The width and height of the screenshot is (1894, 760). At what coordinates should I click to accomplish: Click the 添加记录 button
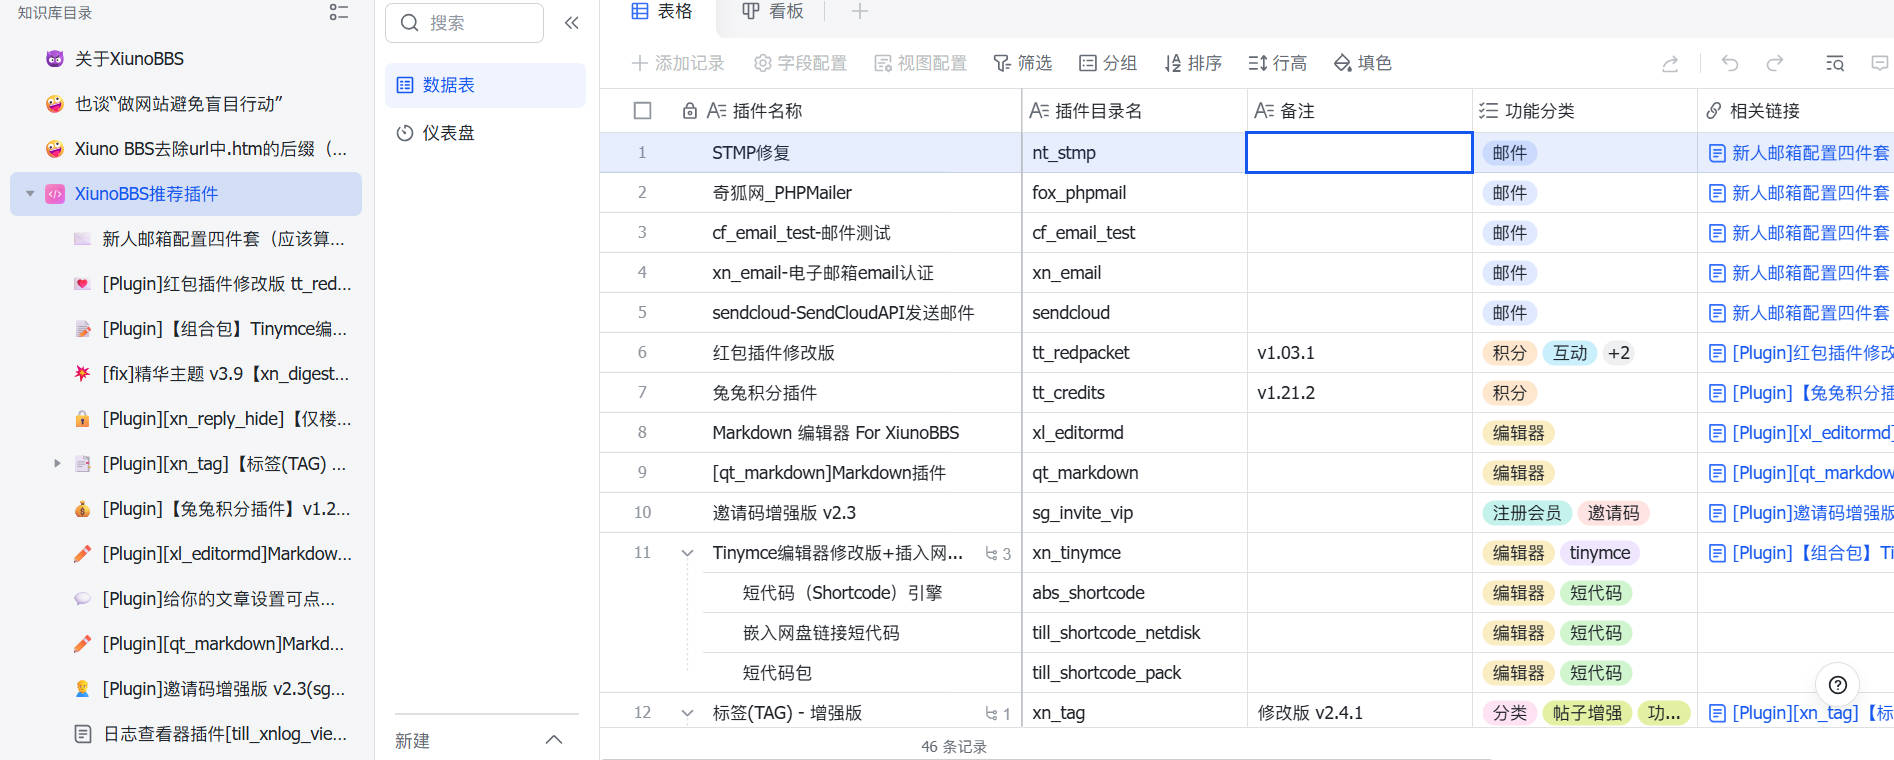[x=678, y=64]
